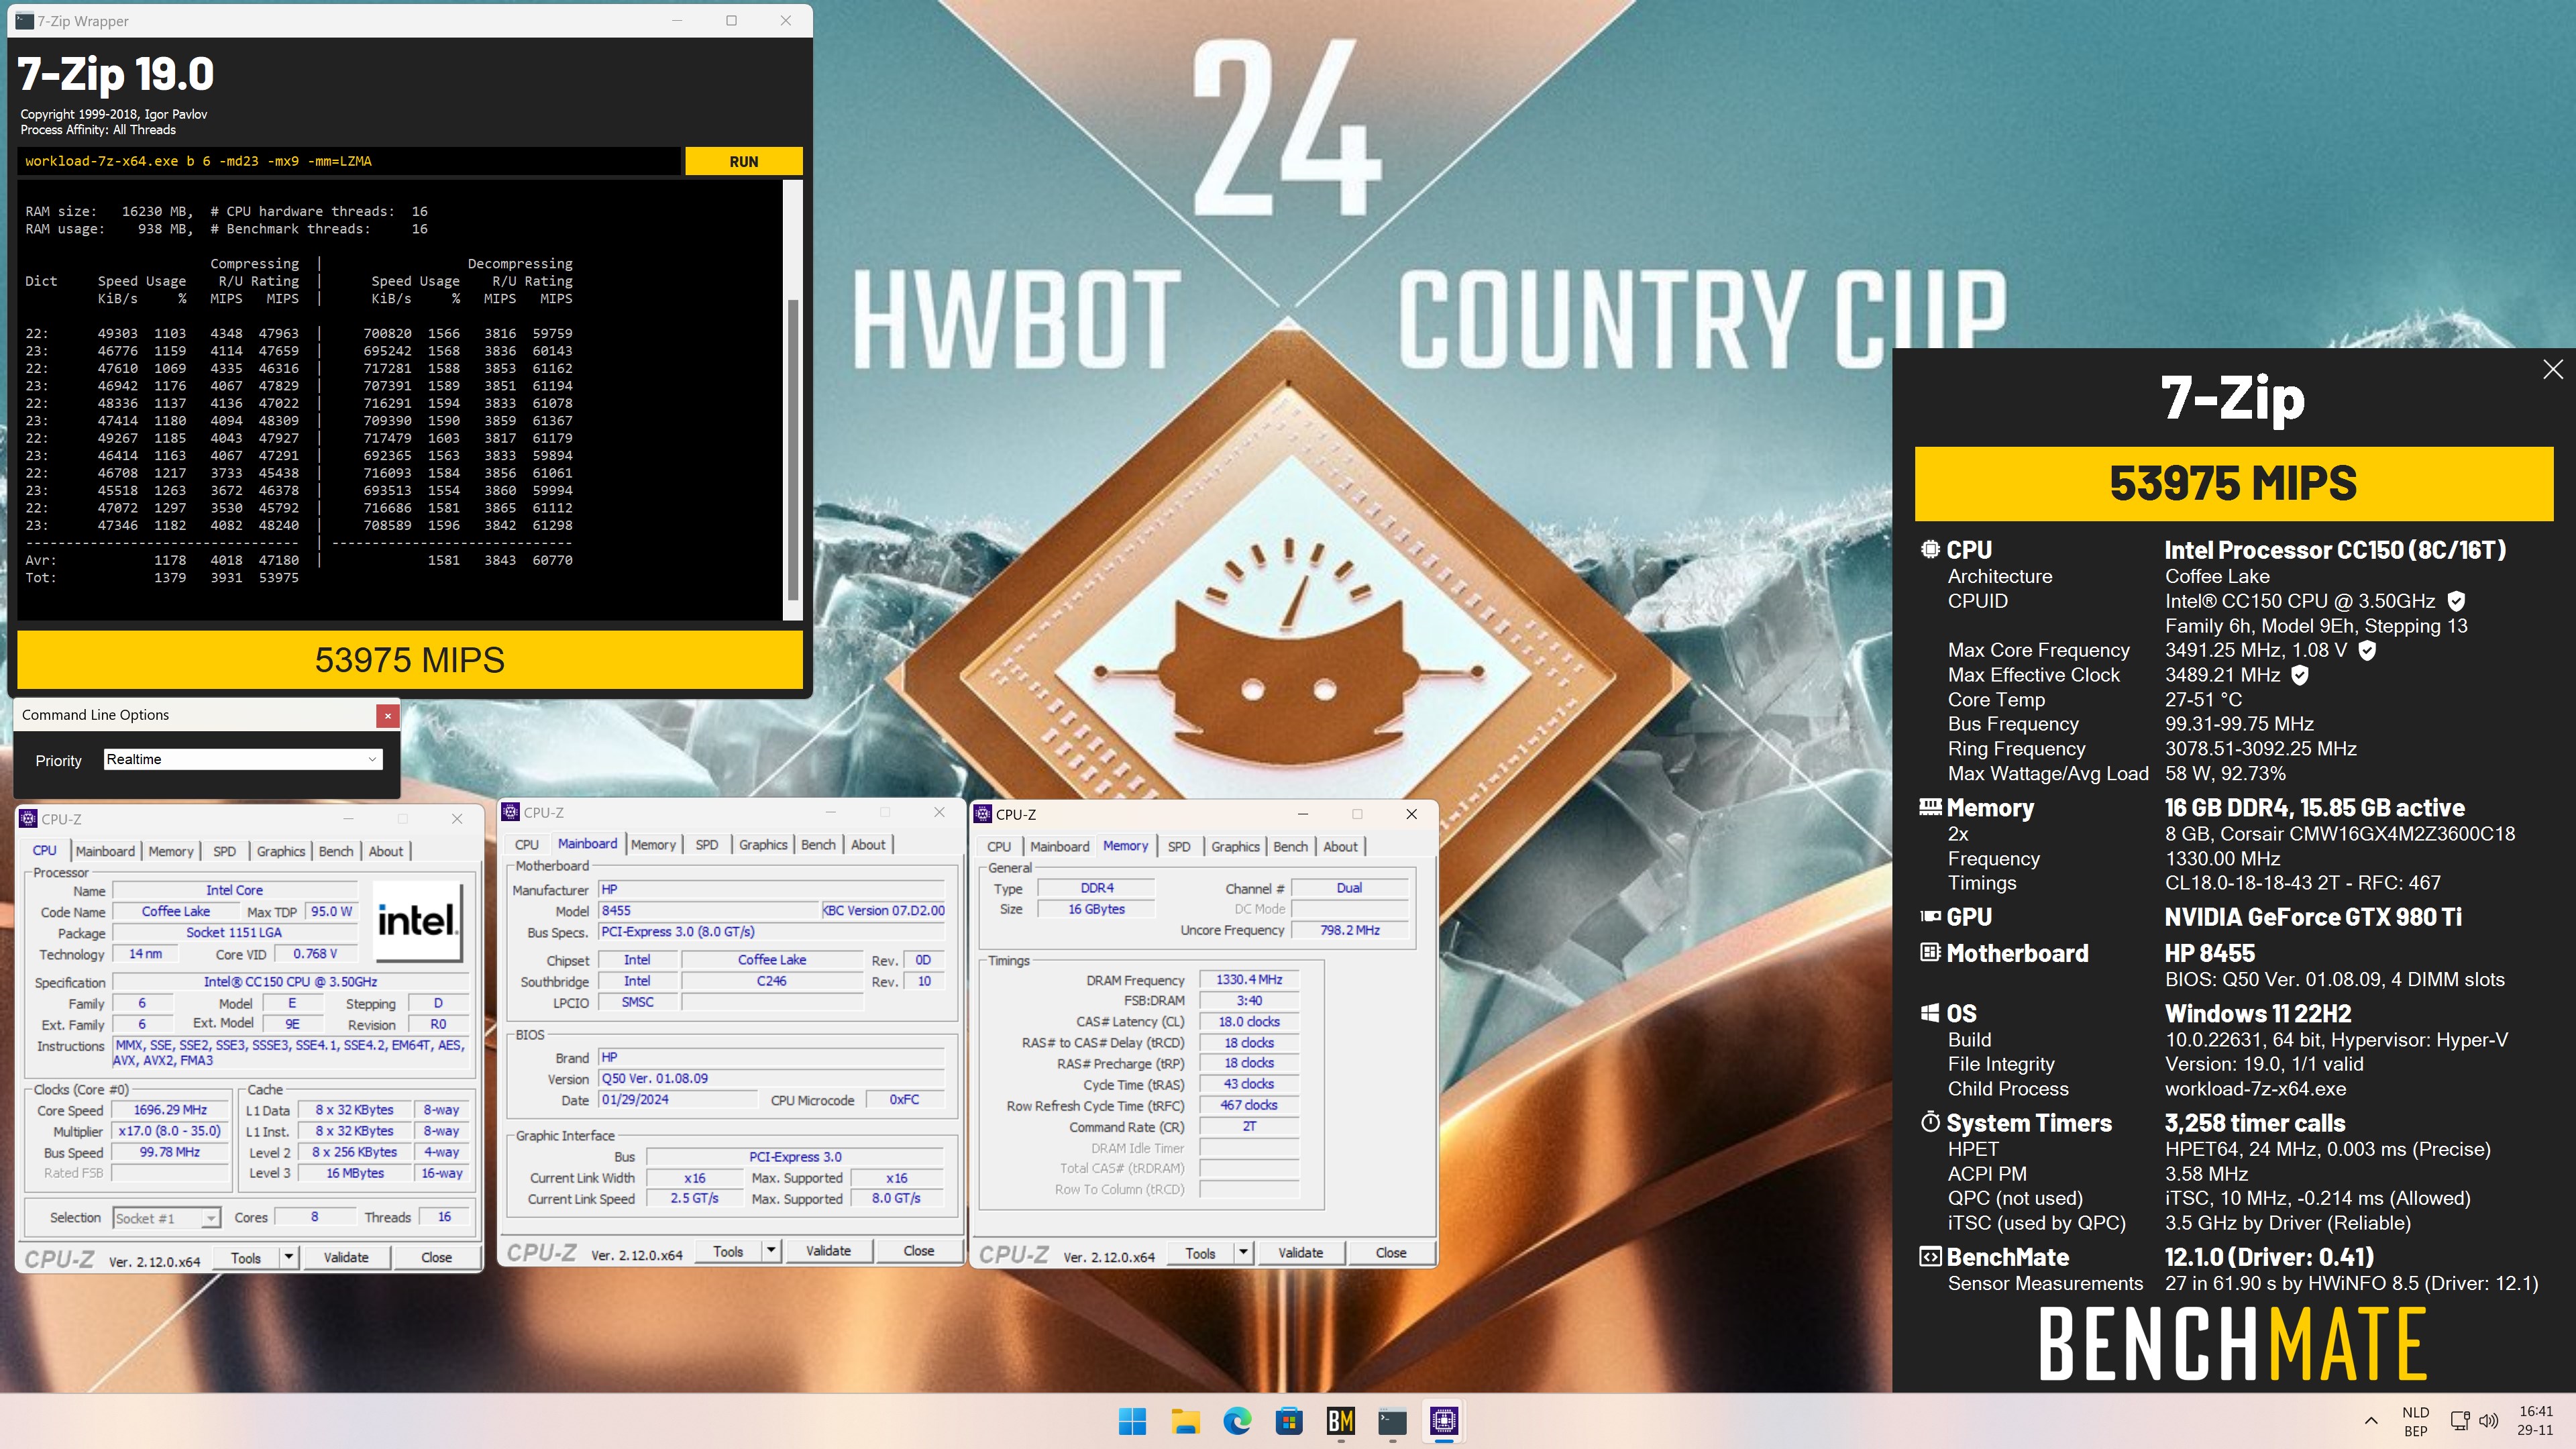Click Validate in middle CPU-Z window

coord(829,1251)
